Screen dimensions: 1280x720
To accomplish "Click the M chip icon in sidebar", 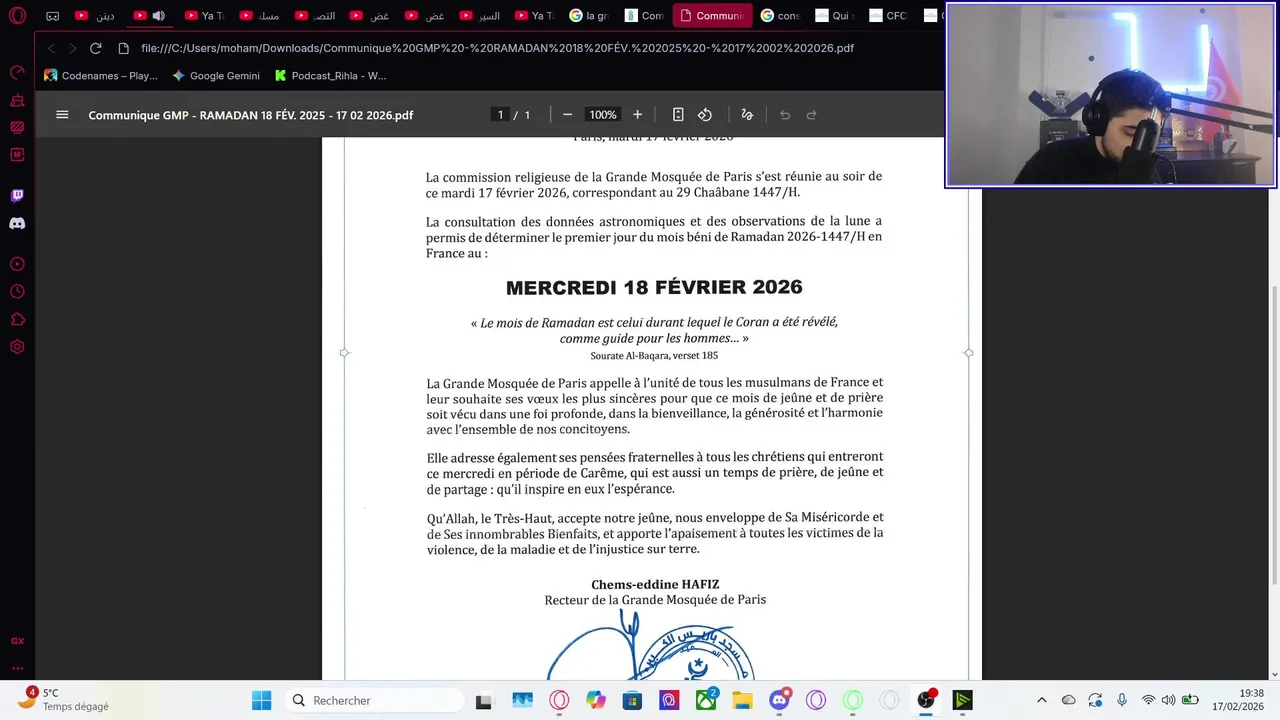I will pos(17,155).
